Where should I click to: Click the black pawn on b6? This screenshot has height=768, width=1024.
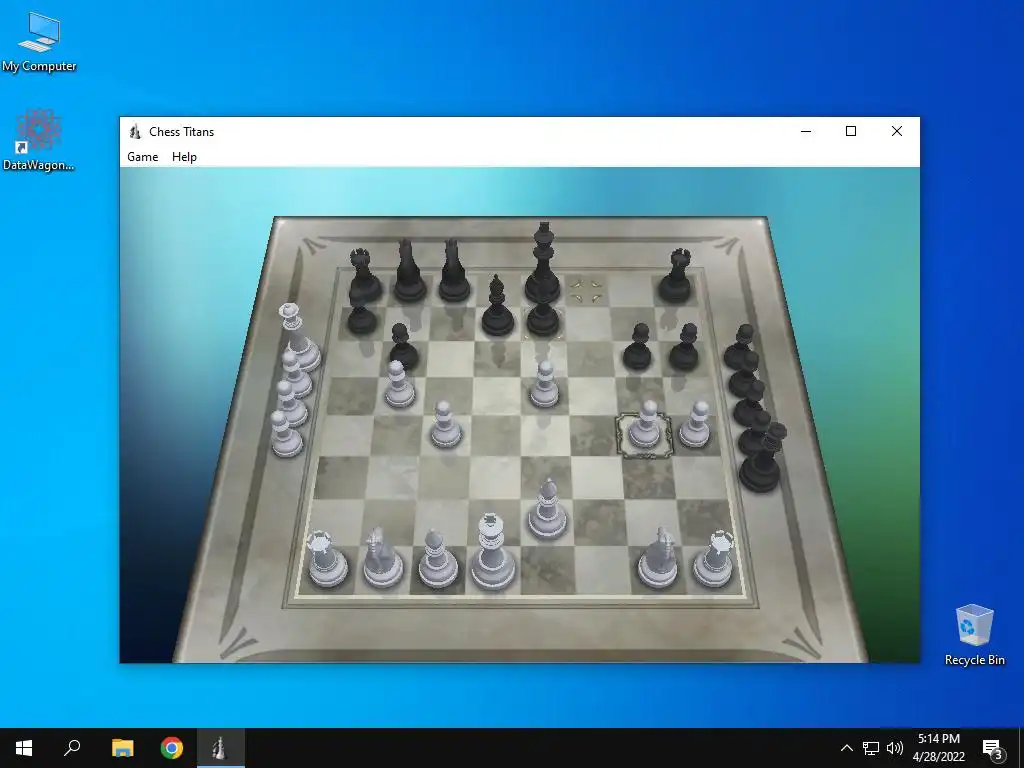(403, 346)
